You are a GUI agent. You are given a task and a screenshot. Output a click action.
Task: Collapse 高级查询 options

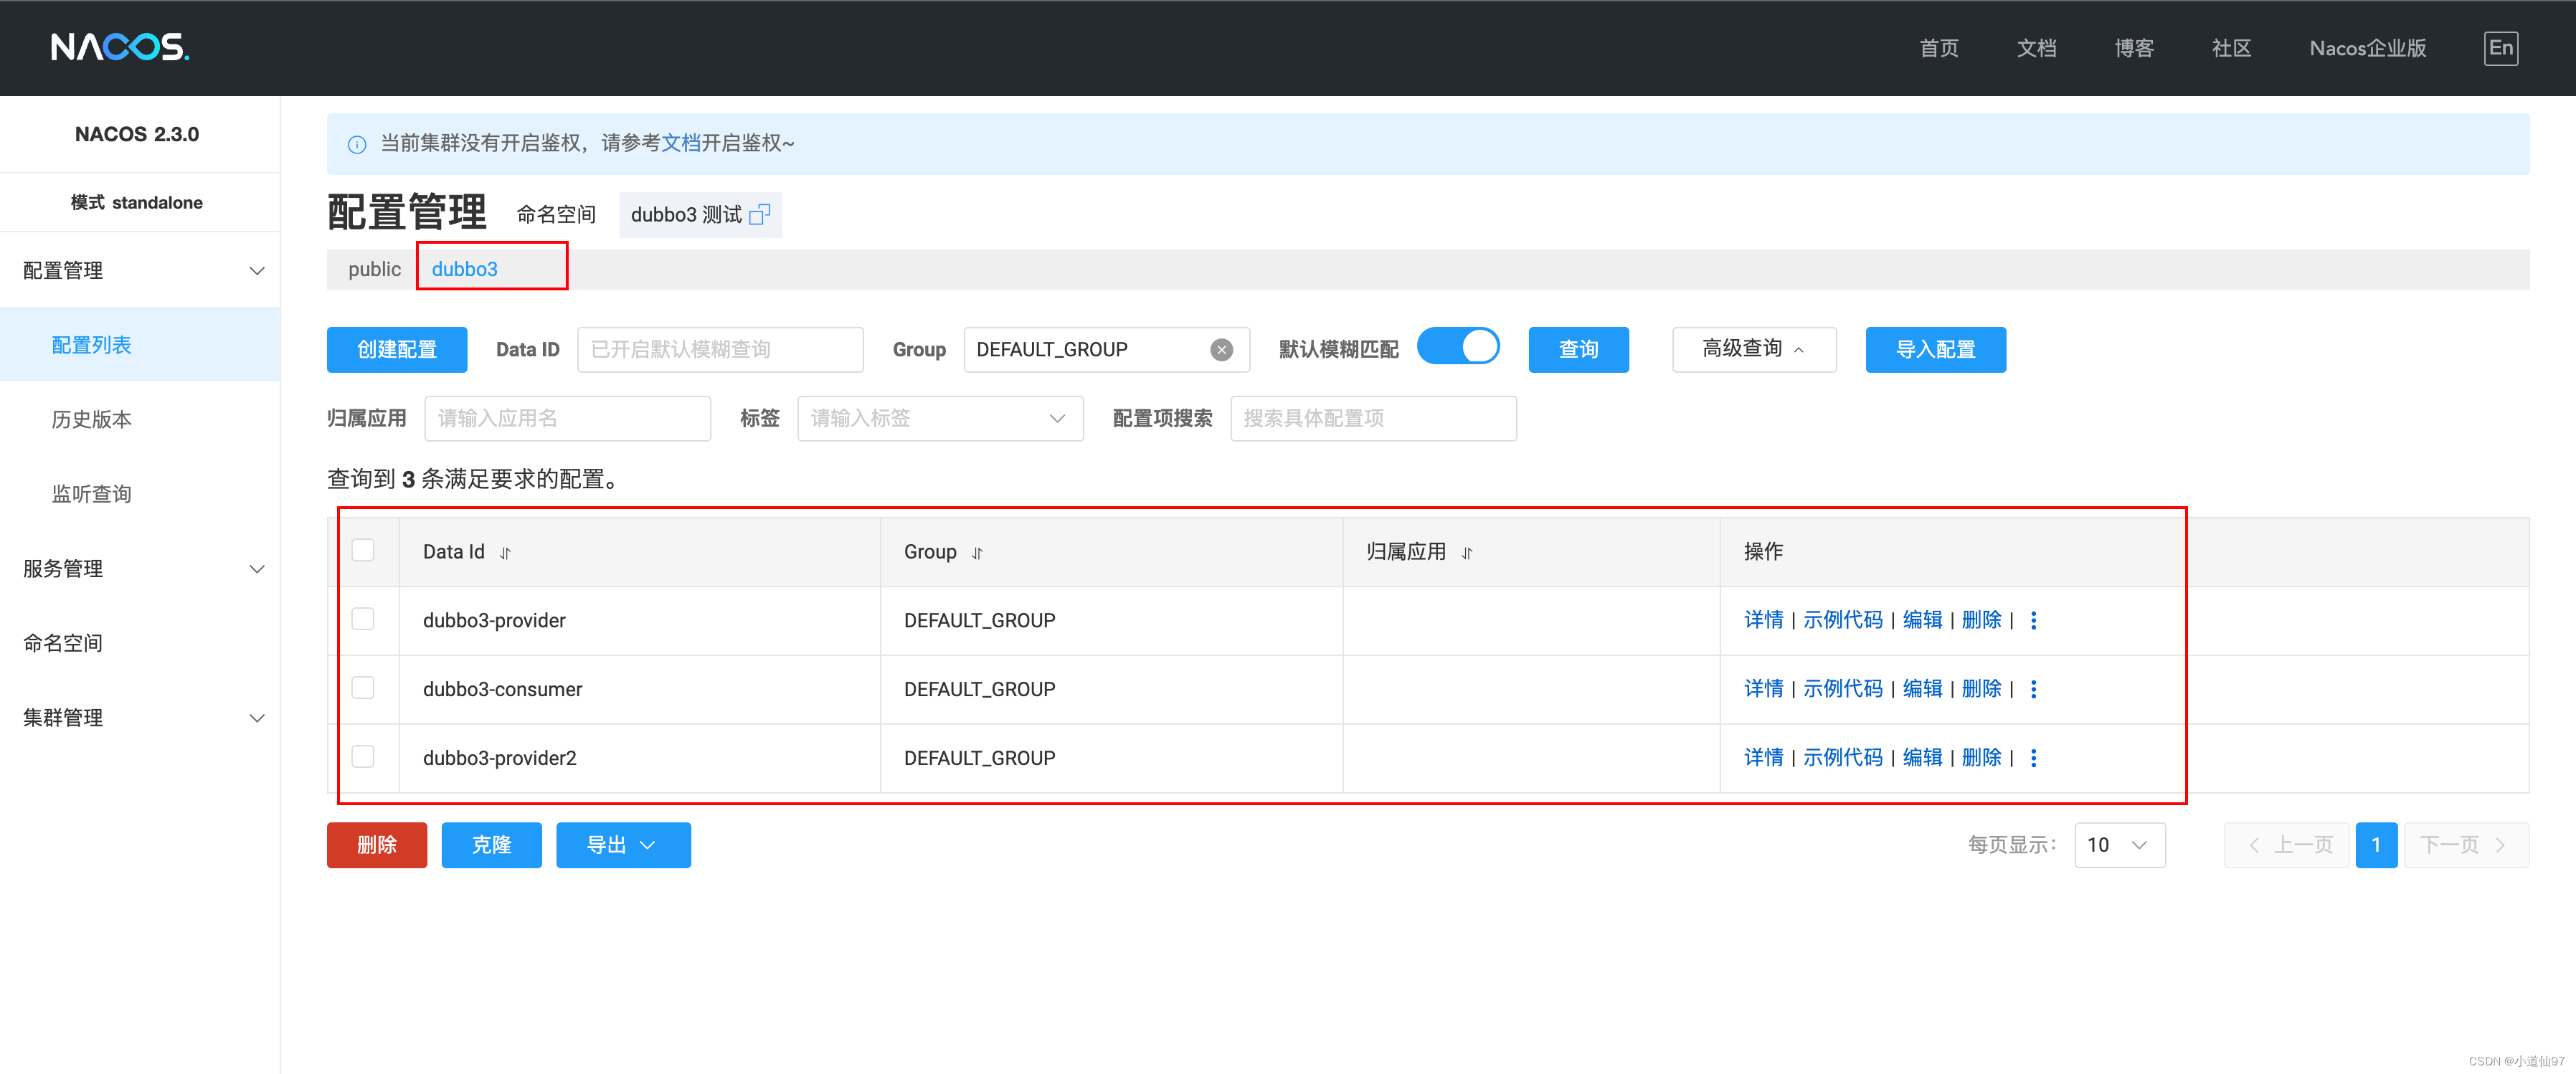click(x=1754, y=349)
